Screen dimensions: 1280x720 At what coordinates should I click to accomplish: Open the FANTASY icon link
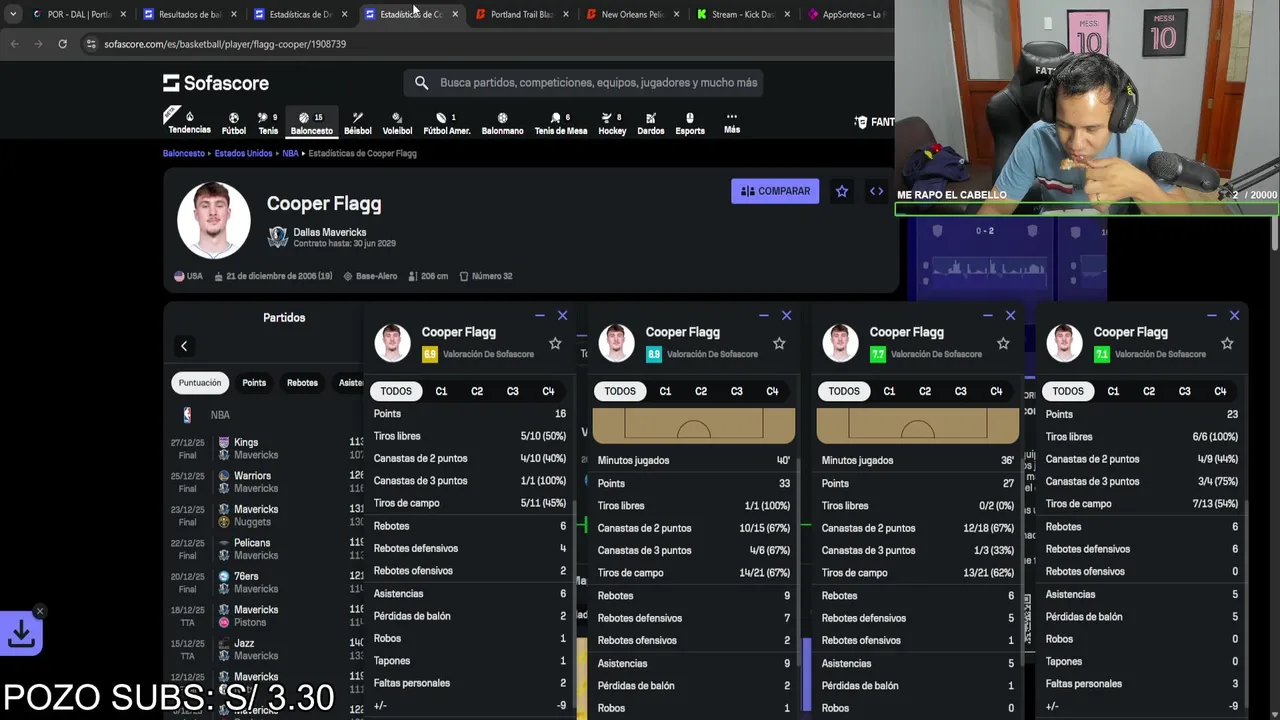tap(874, 122)
